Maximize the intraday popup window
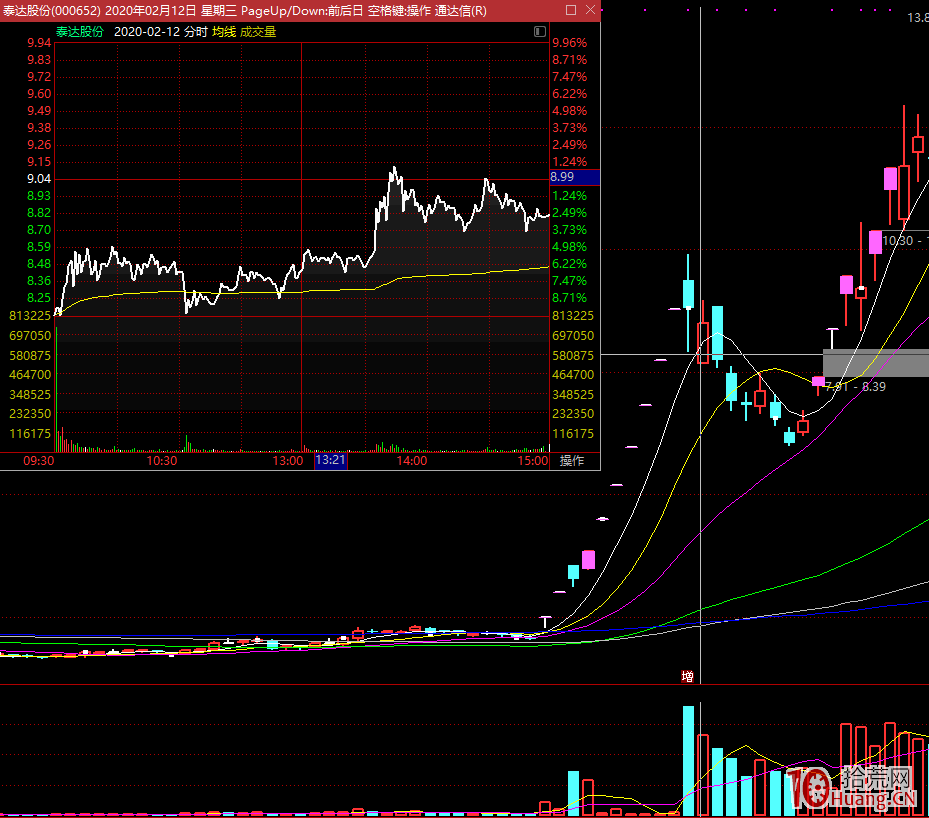Screen dimensions: 929x818 point(571,10)
